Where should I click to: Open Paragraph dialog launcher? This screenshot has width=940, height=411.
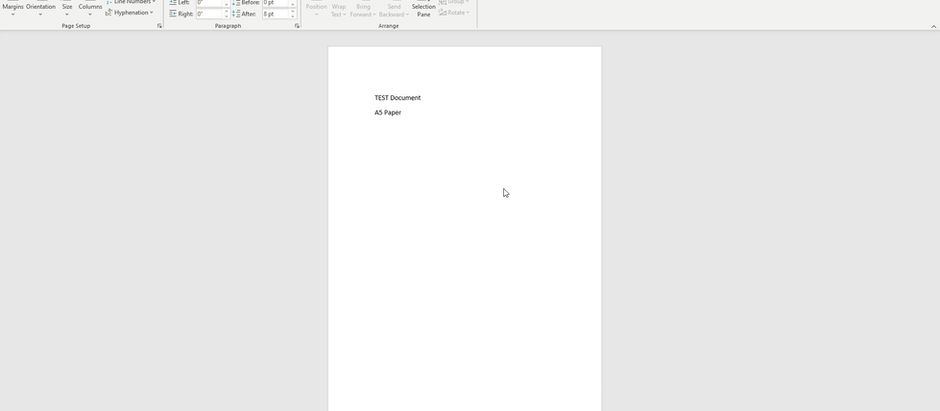[x=297, y=26]
